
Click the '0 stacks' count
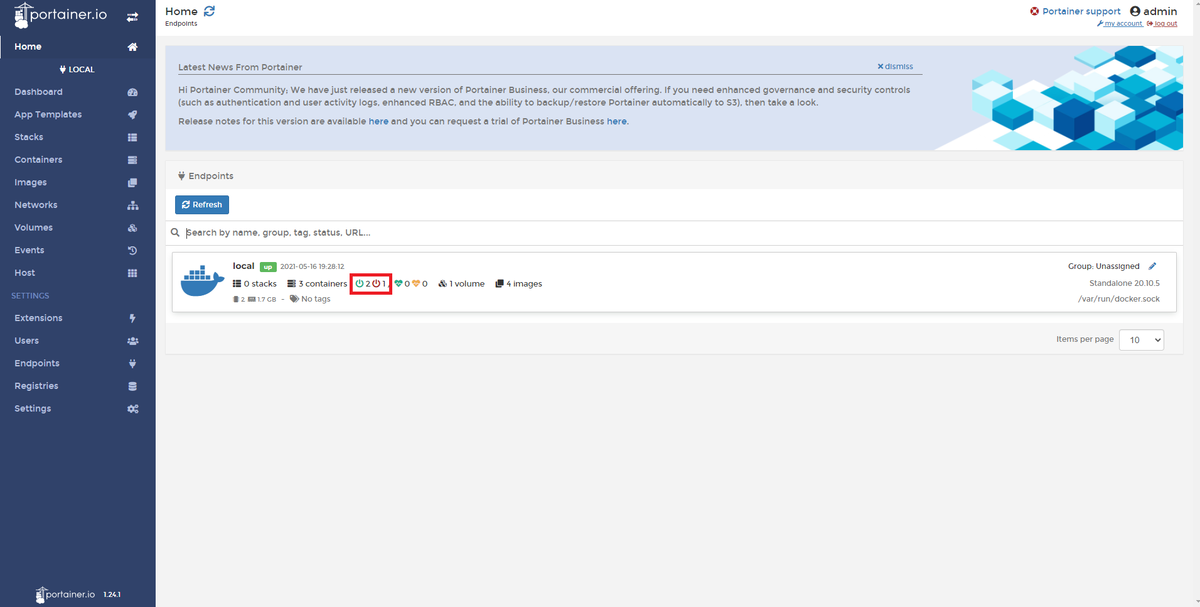(255, 284)
